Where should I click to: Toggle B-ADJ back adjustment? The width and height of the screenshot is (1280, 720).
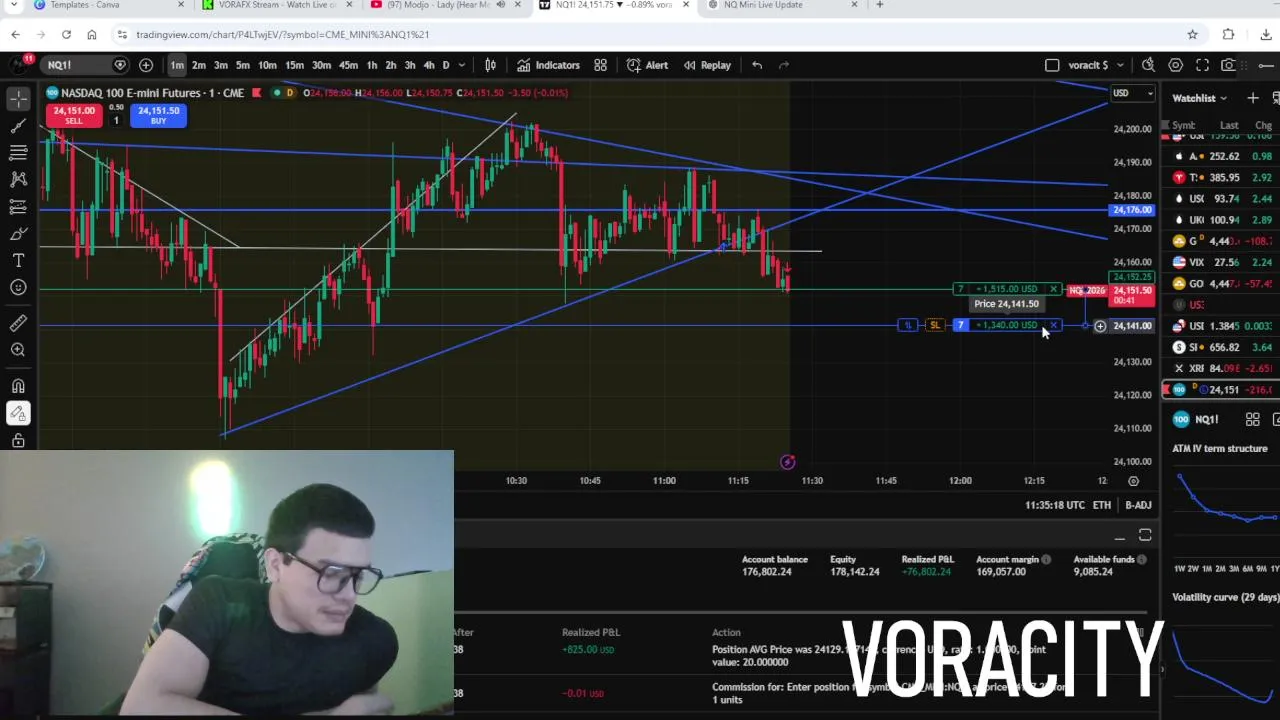coord(1138,505)
